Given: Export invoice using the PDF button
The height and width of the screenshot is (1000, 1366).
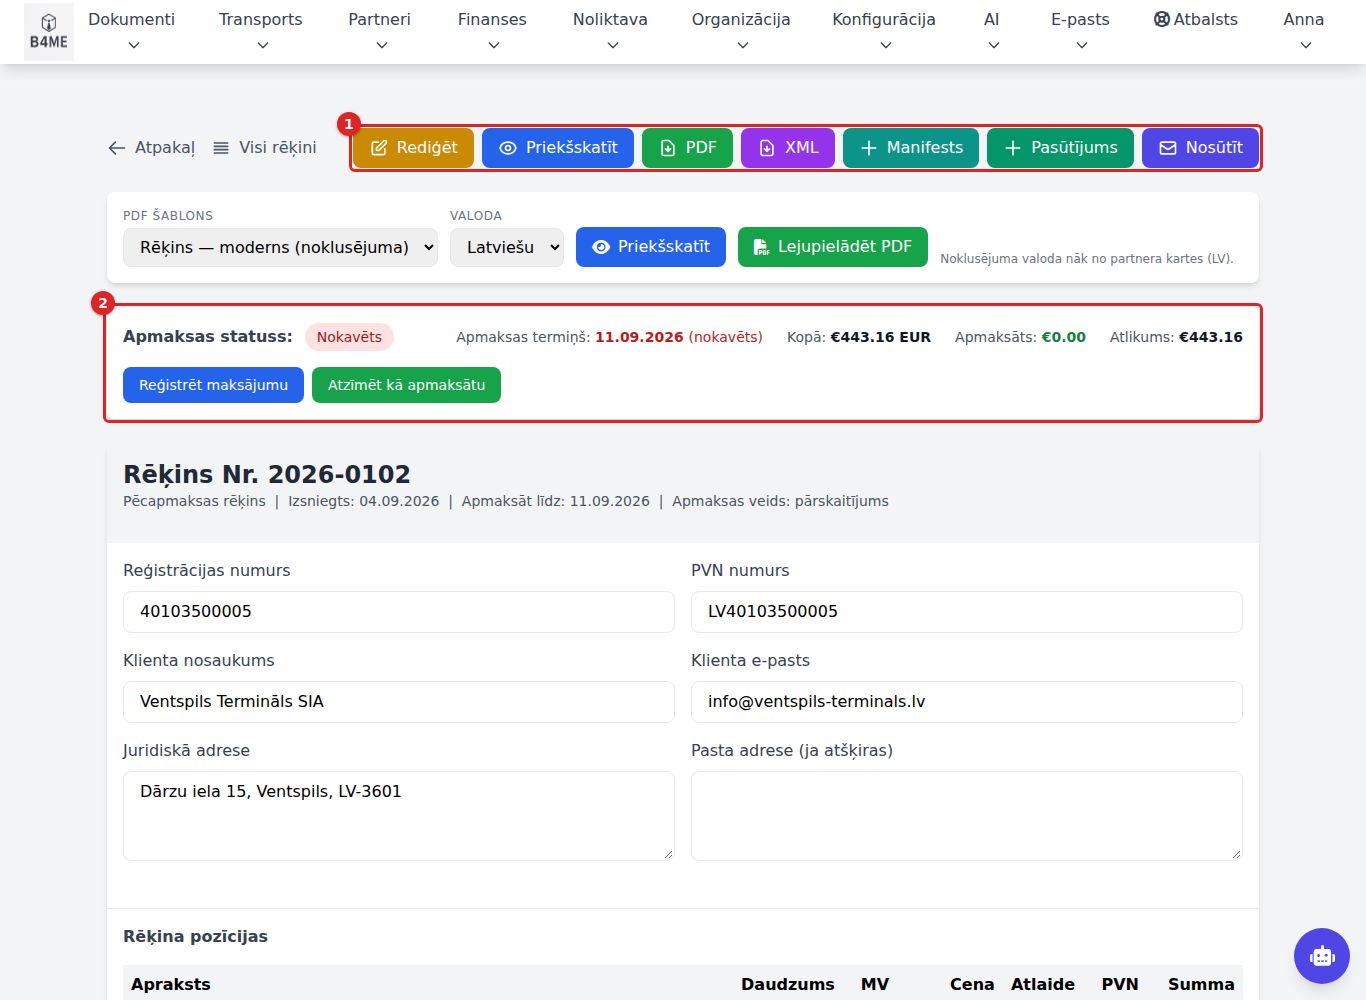Looking at the screenshot, I should click(x=687, y=148).
